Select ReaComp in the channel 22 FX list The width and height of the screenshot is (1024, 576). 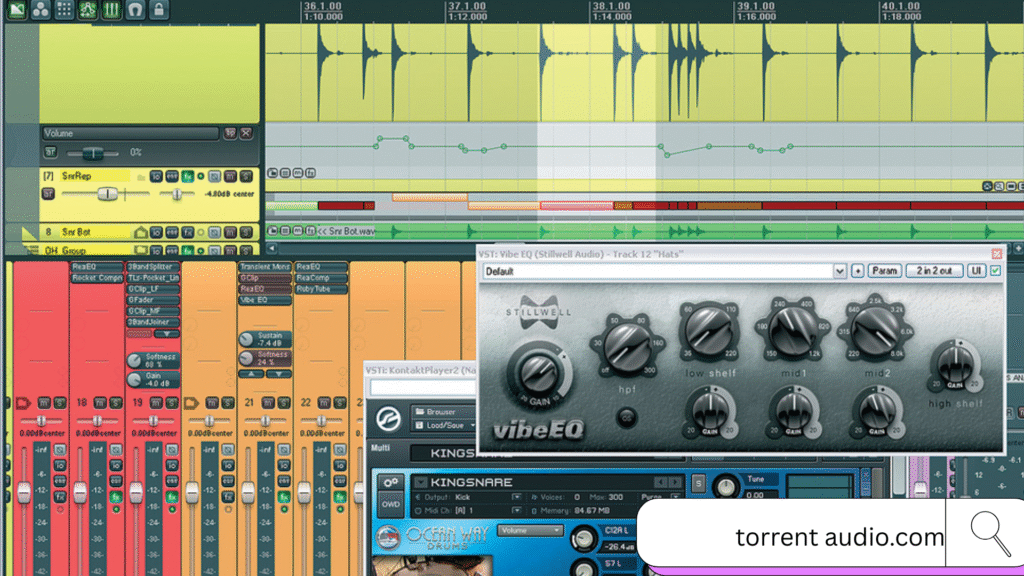[320, 278]
